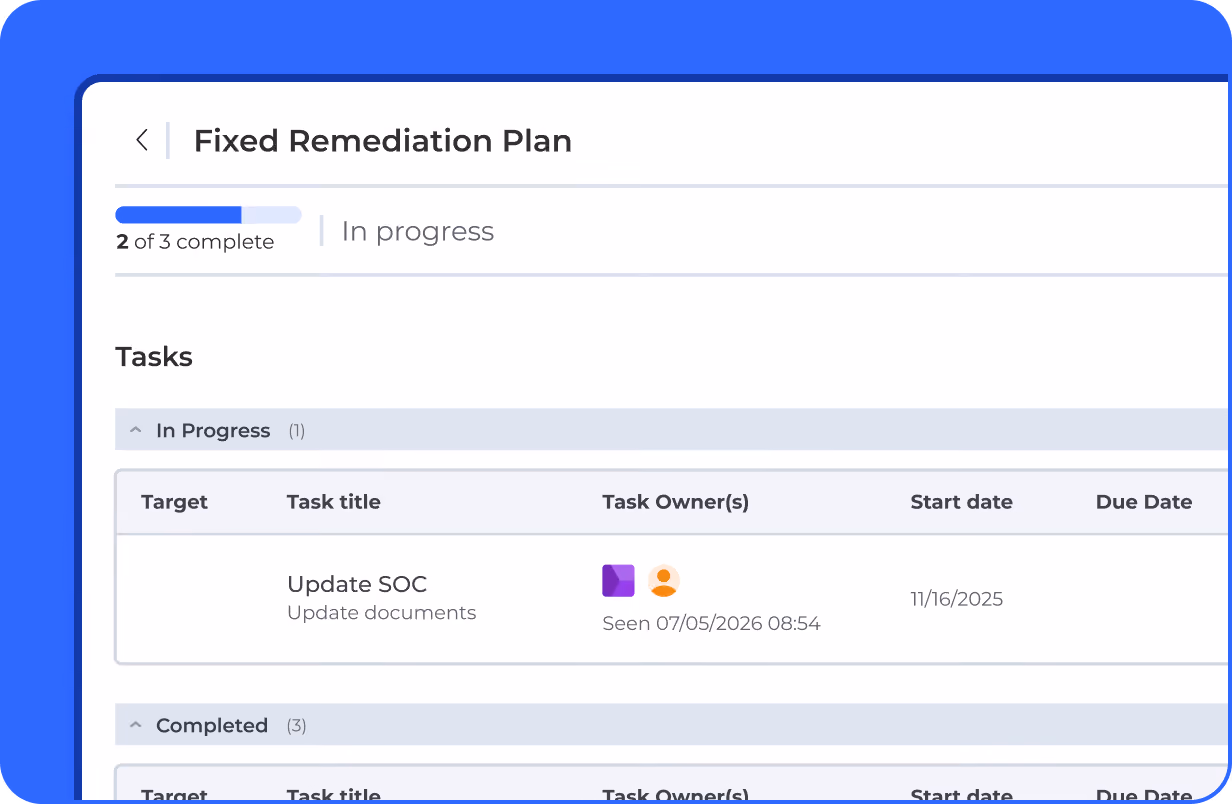Image resolution: width=1232 pixels, height=804 pixels.
Task: Sort by Target column header
Action: click(174, 502)
